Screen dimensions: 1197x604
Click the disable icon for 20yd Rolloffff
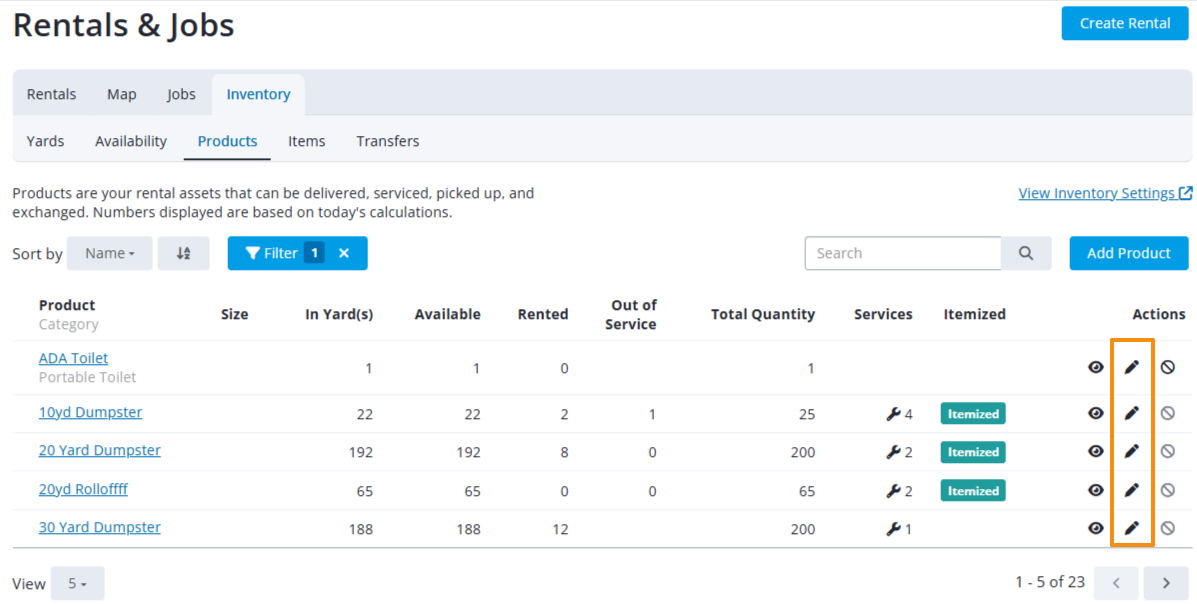point(1167,490)
